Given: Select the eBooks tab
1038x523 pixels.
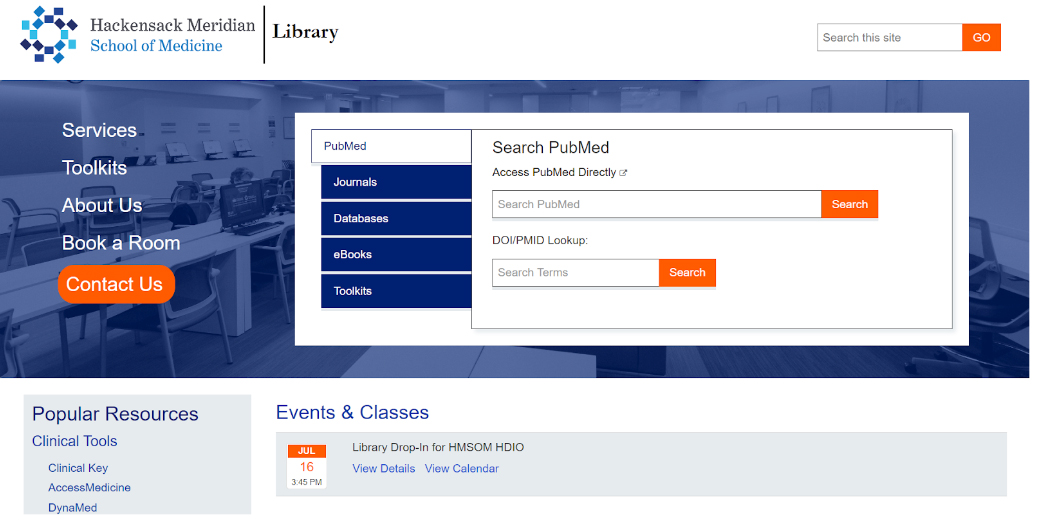Looking at the screenshot, I should [396, 255].
